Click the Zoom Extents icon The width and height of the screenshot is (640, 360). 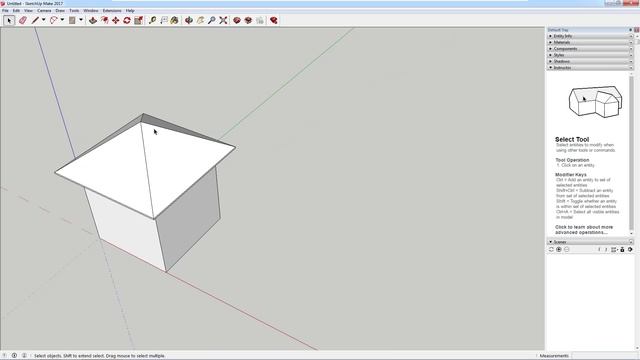[x=223, y=20]
